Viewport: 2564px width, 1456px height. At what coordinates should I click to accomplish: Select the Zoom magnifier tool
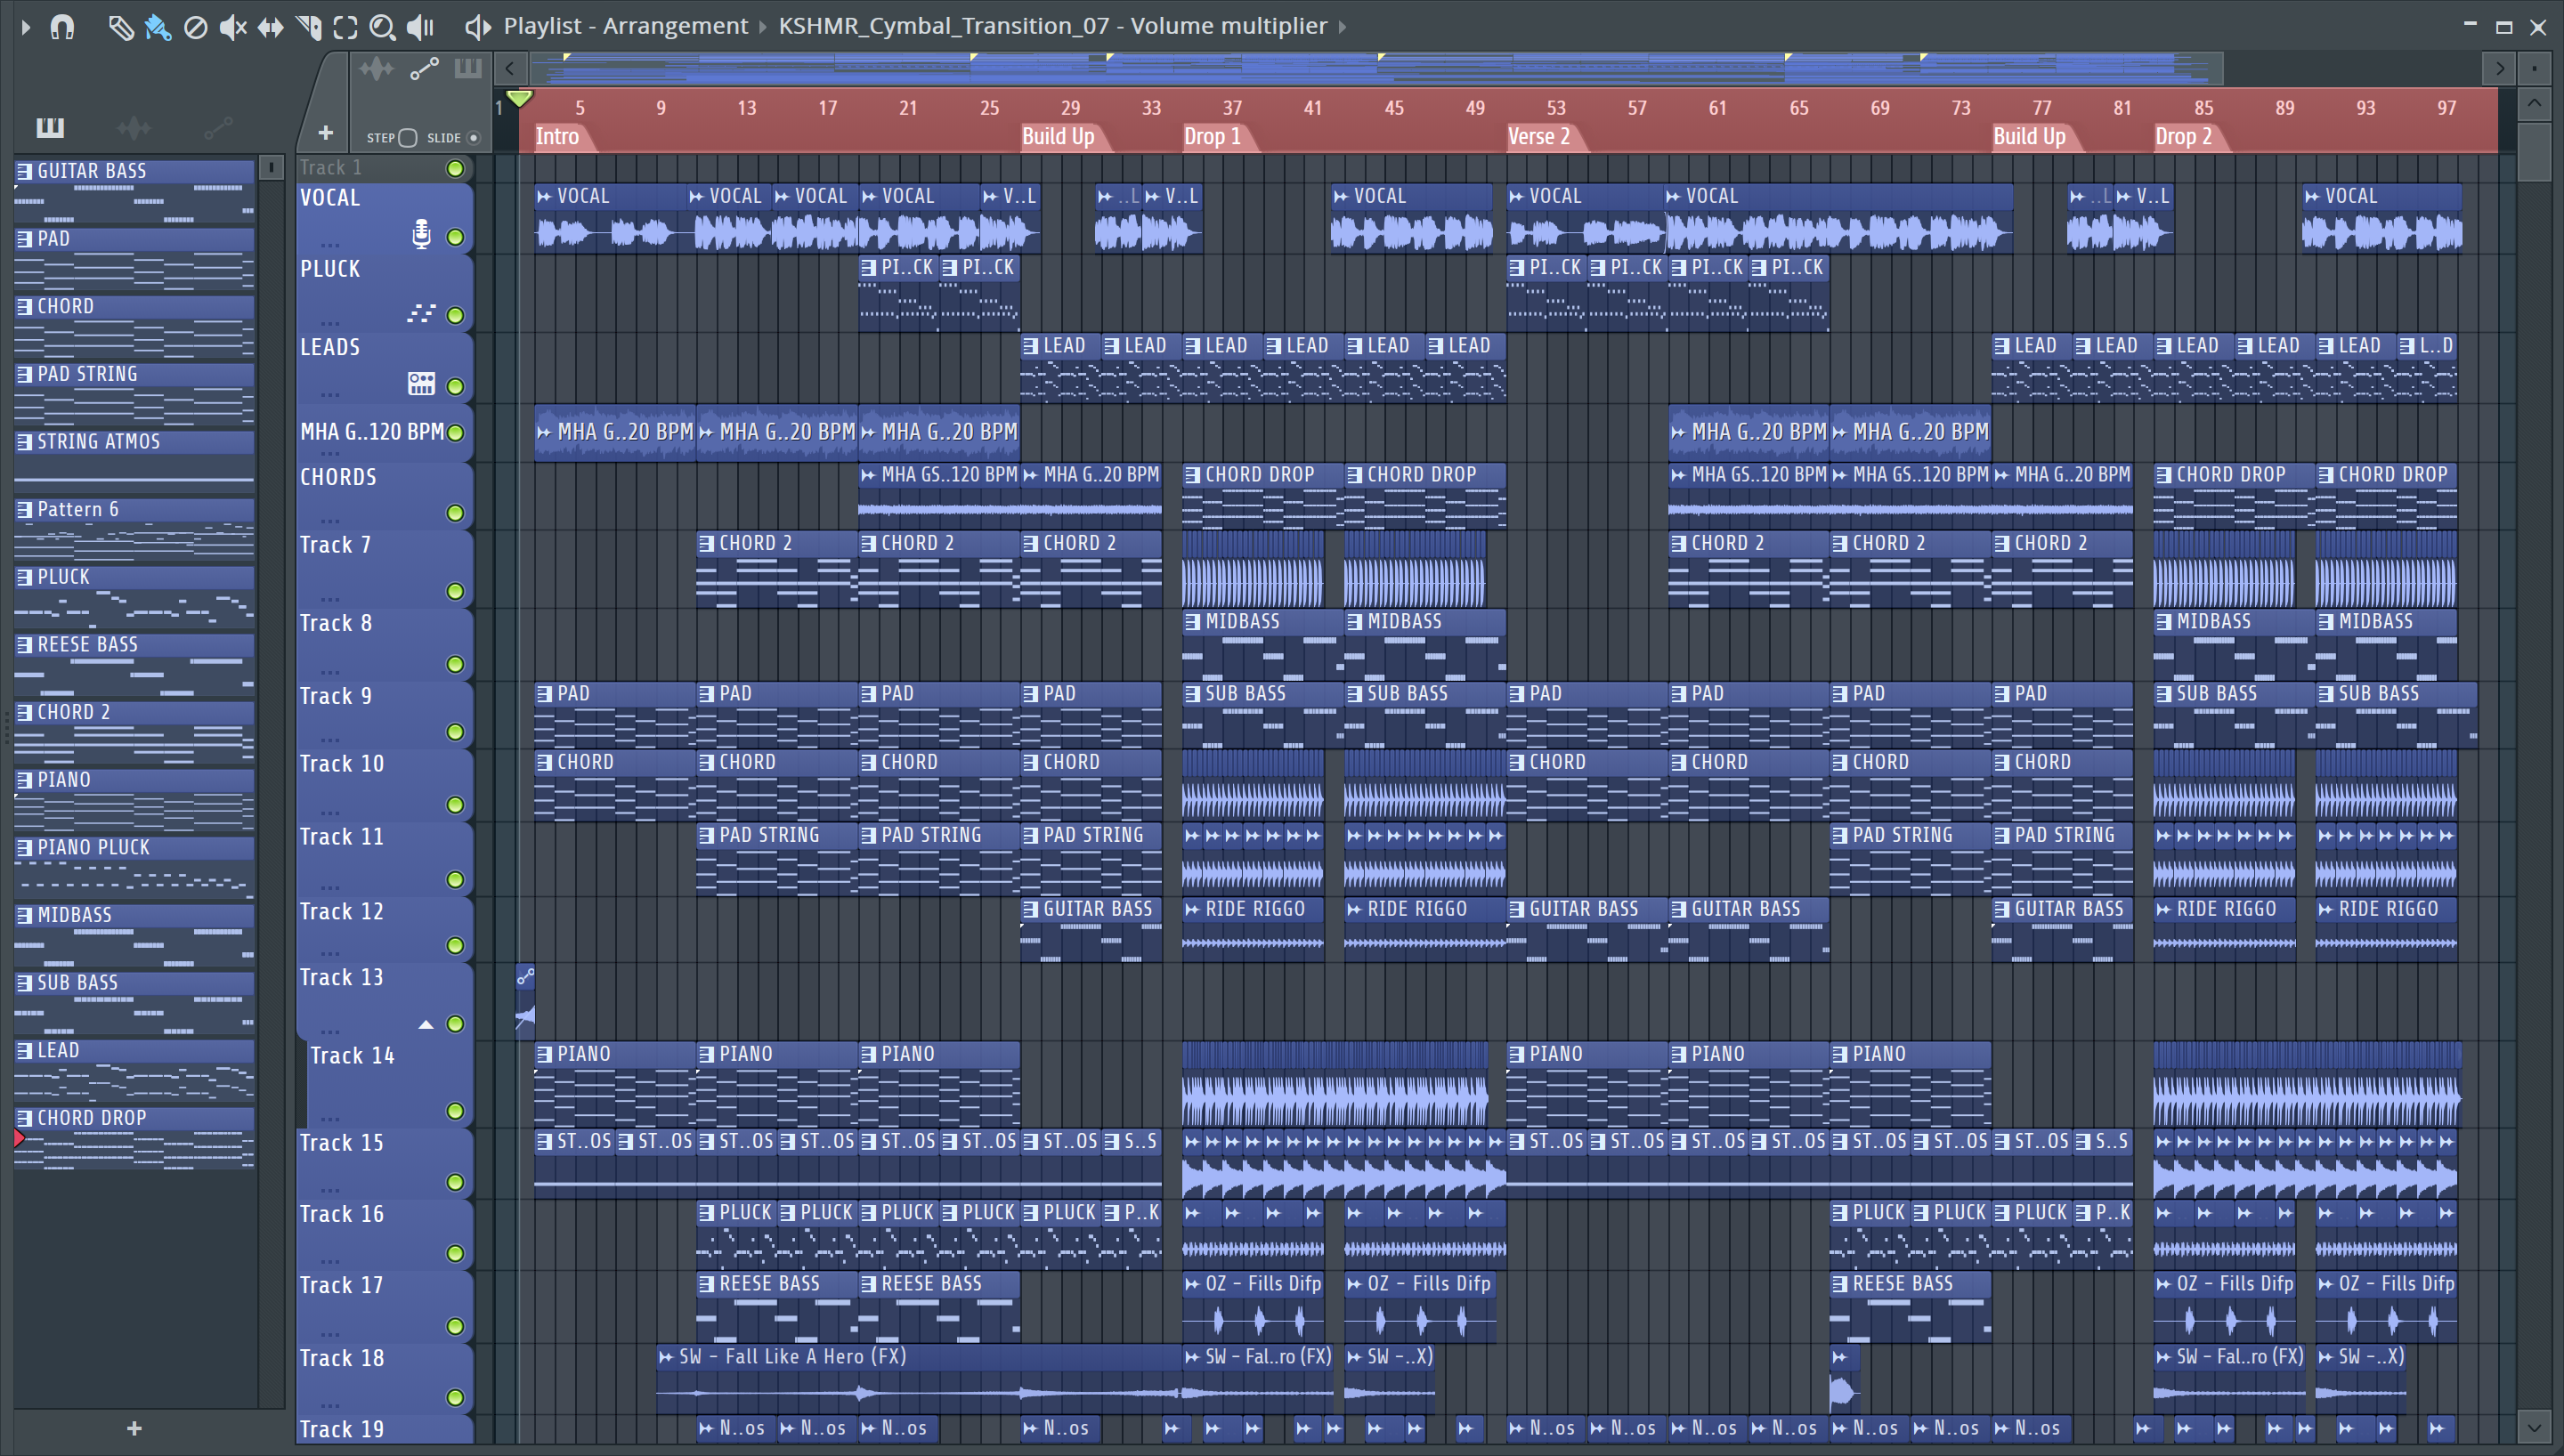pos(382,27)
